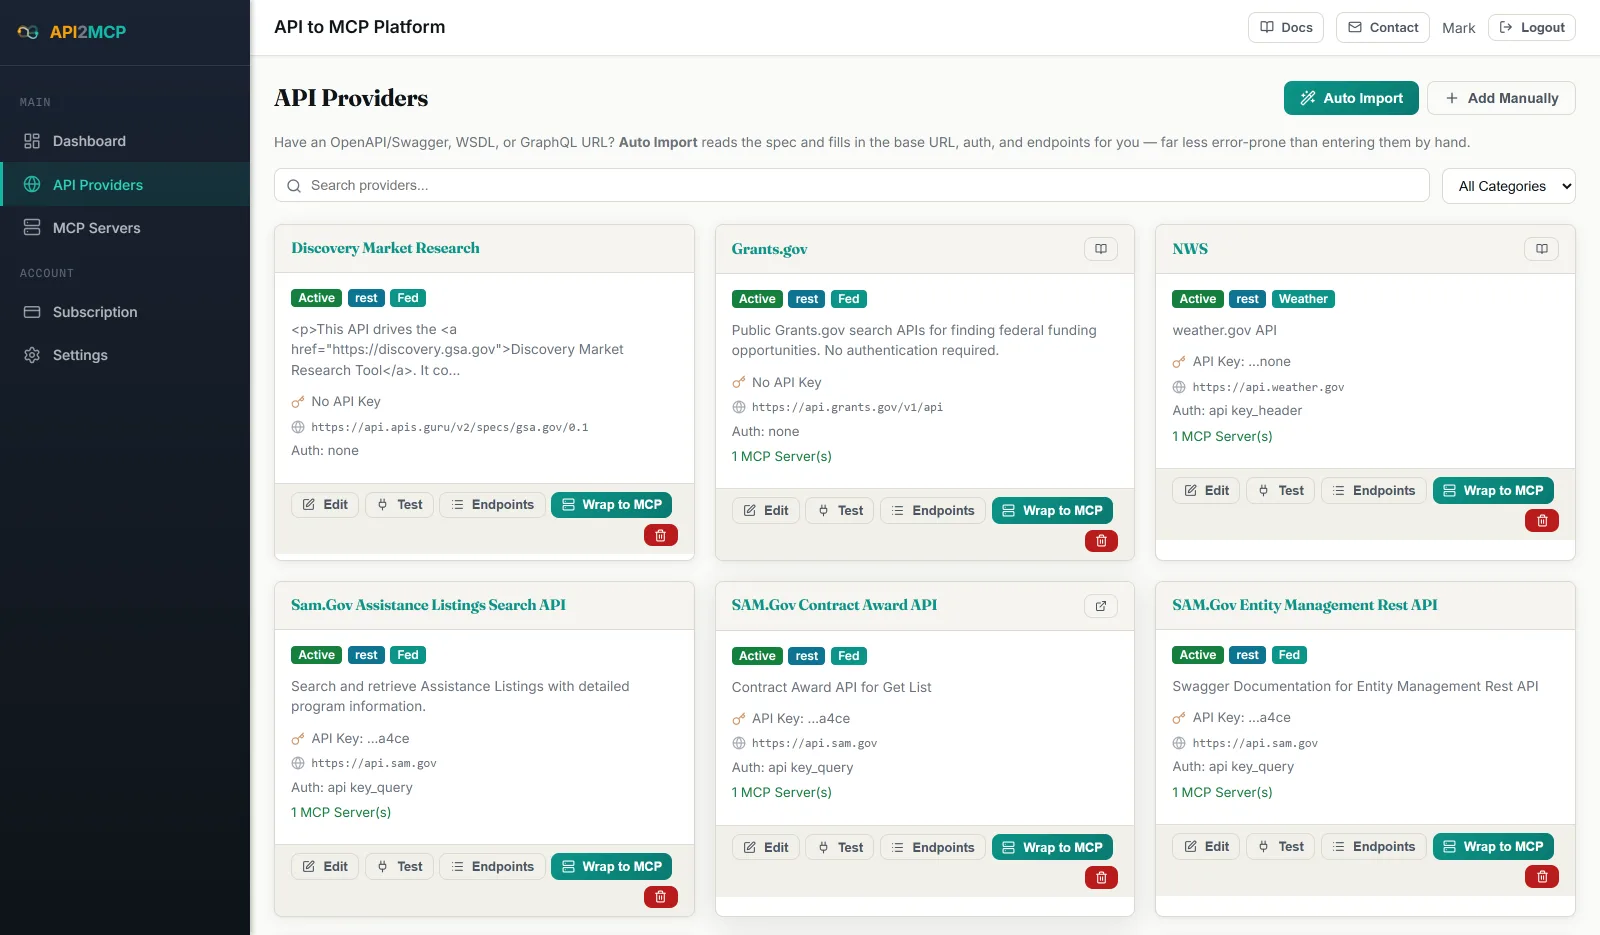
Task: Delete the Grants.gov provider
Action: 1101,541
